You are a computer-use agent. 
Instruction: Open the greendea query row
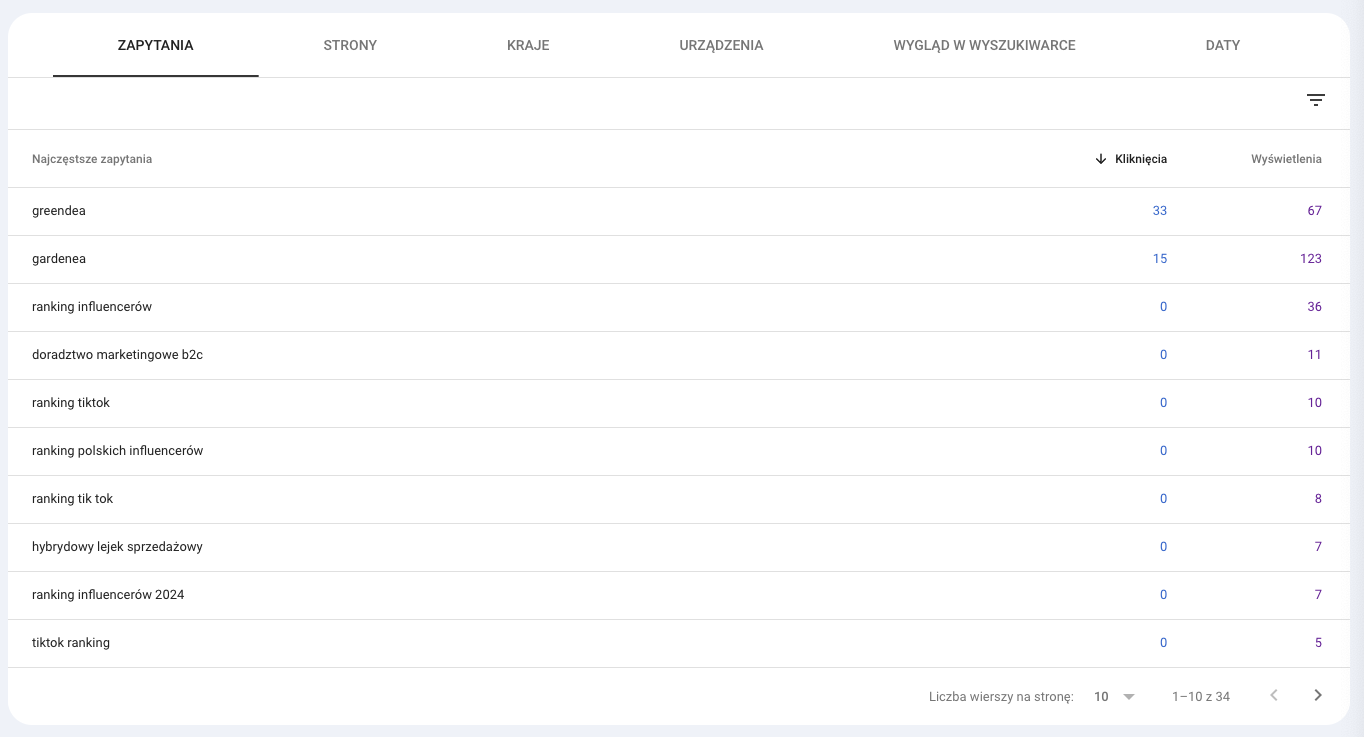[x=59, y=211]
